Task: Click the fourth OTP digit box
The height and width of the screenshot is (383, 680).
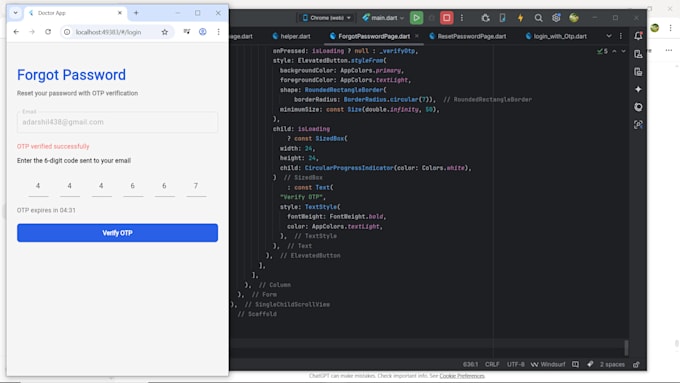Action: [x=133, y=187]
